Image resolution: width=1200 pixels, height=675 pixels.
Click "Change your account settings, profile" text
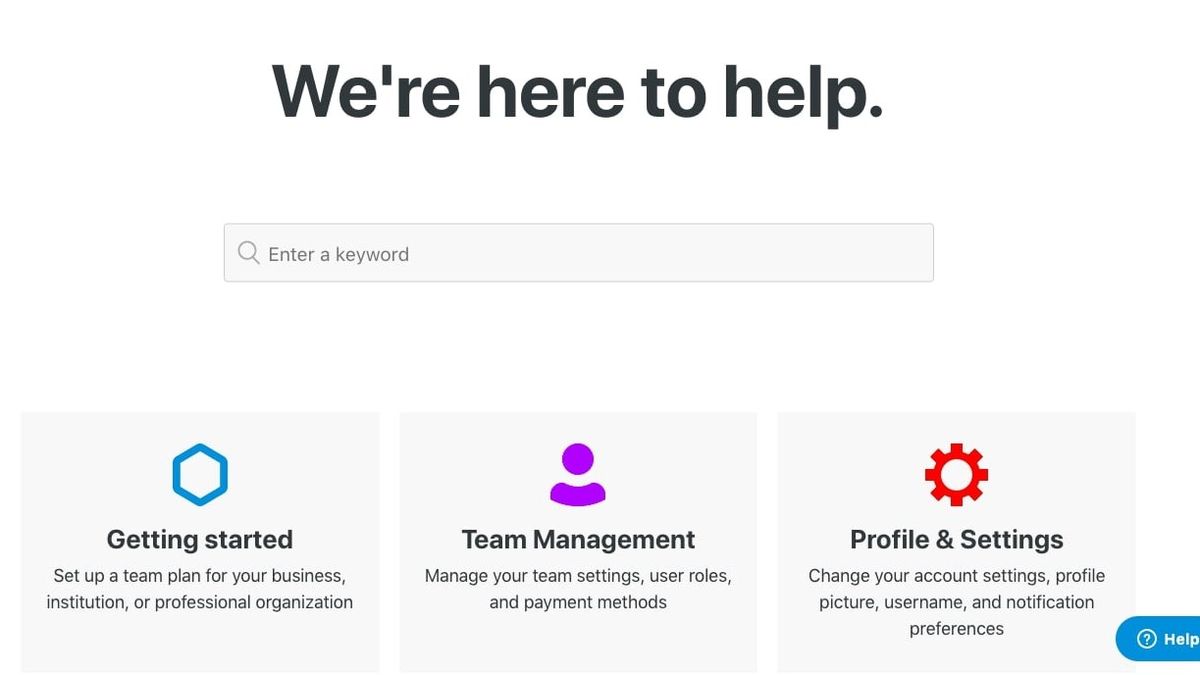coord(956,576)
